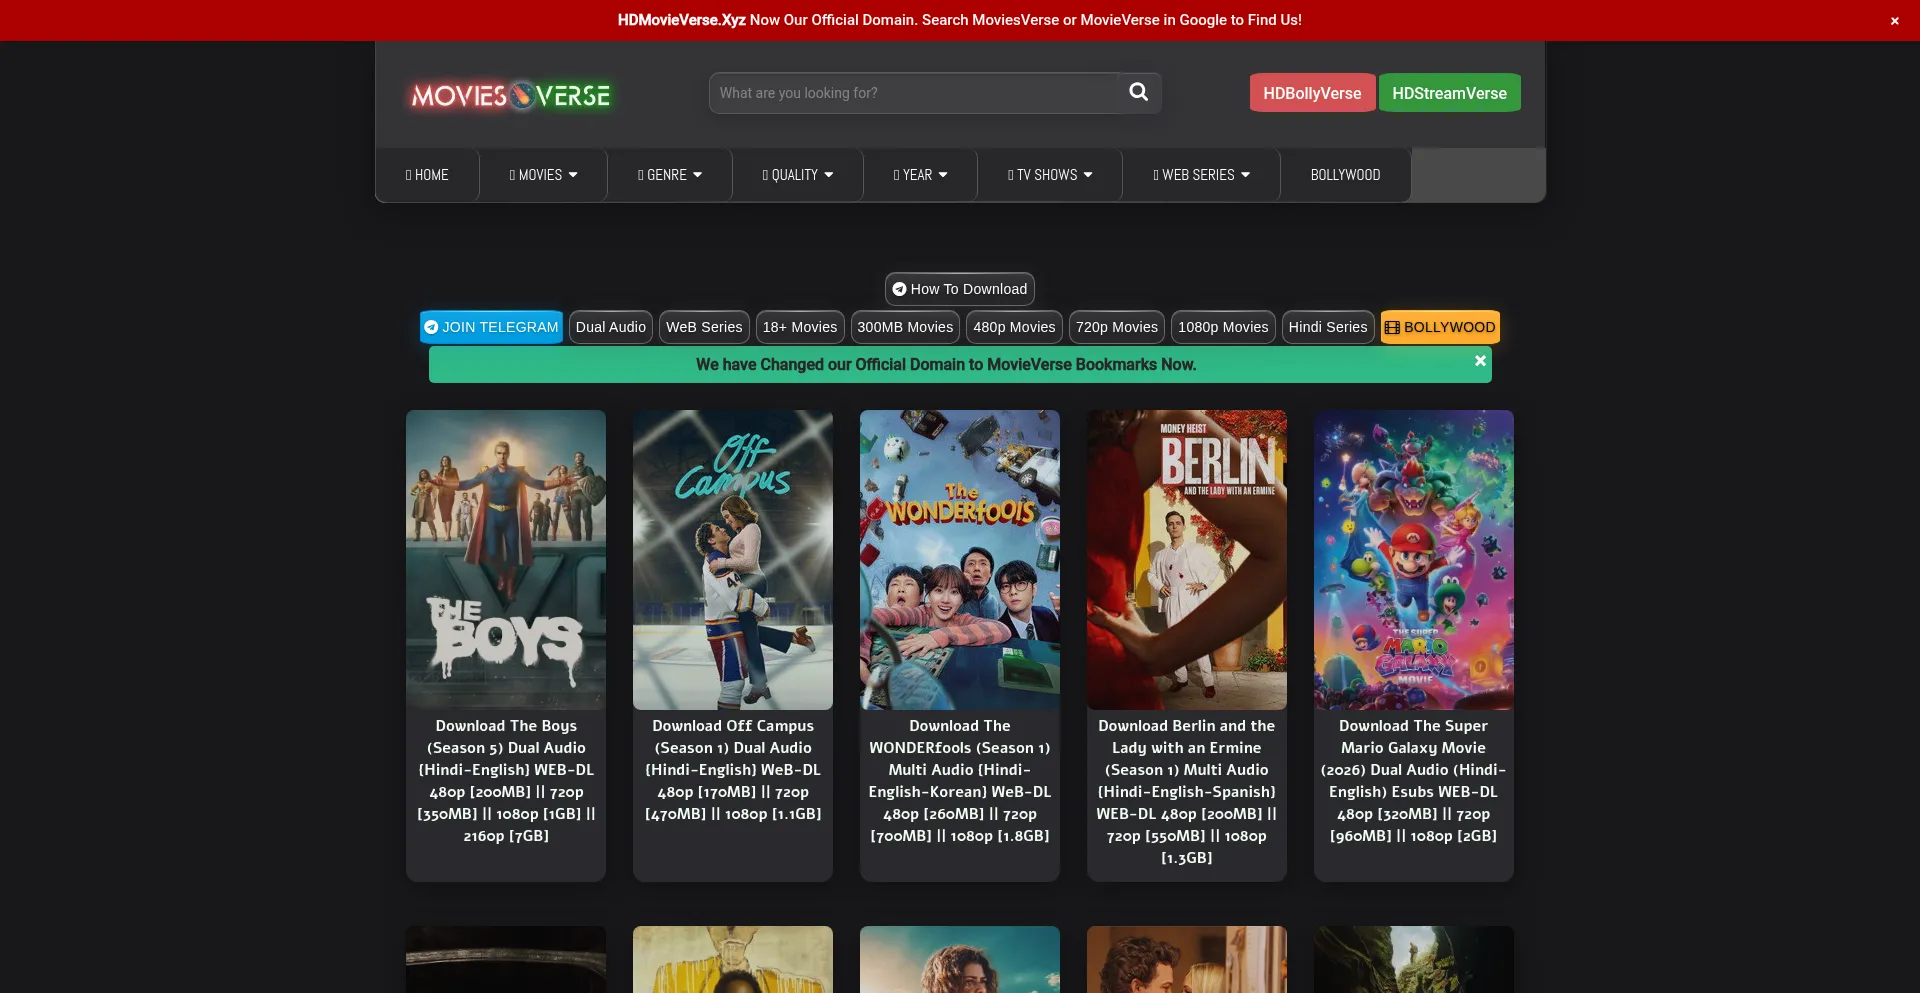Select the WeB Series tag
Image resolution: width=1920 pixels, height=993 pixels.
pos(704,327)
